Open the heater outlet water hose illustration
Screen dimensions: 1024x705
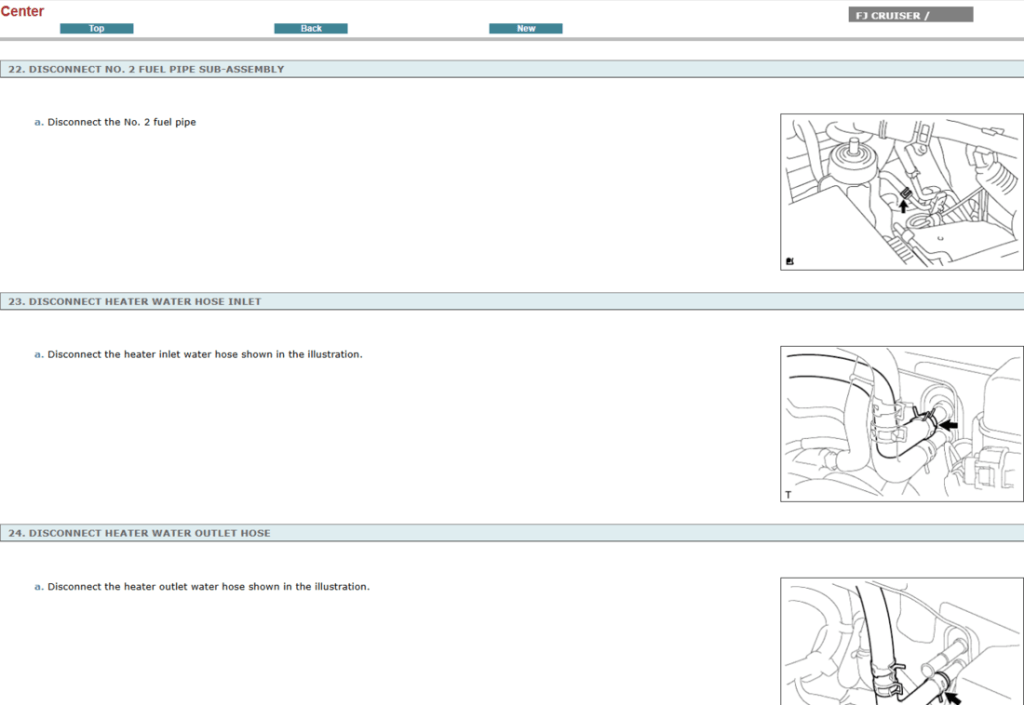(901, 645)
